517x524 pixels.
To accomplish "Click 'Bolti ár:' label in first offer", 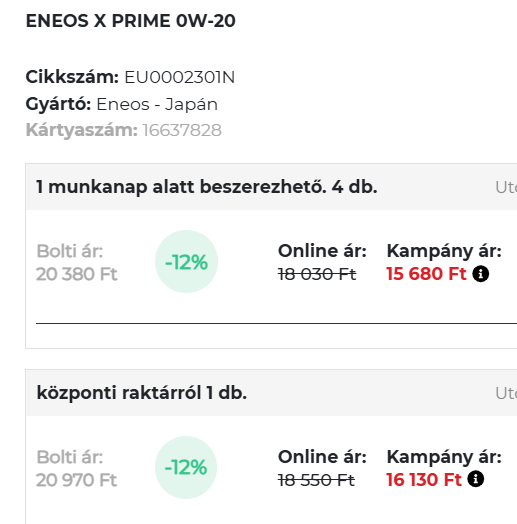I will point(70,251).
